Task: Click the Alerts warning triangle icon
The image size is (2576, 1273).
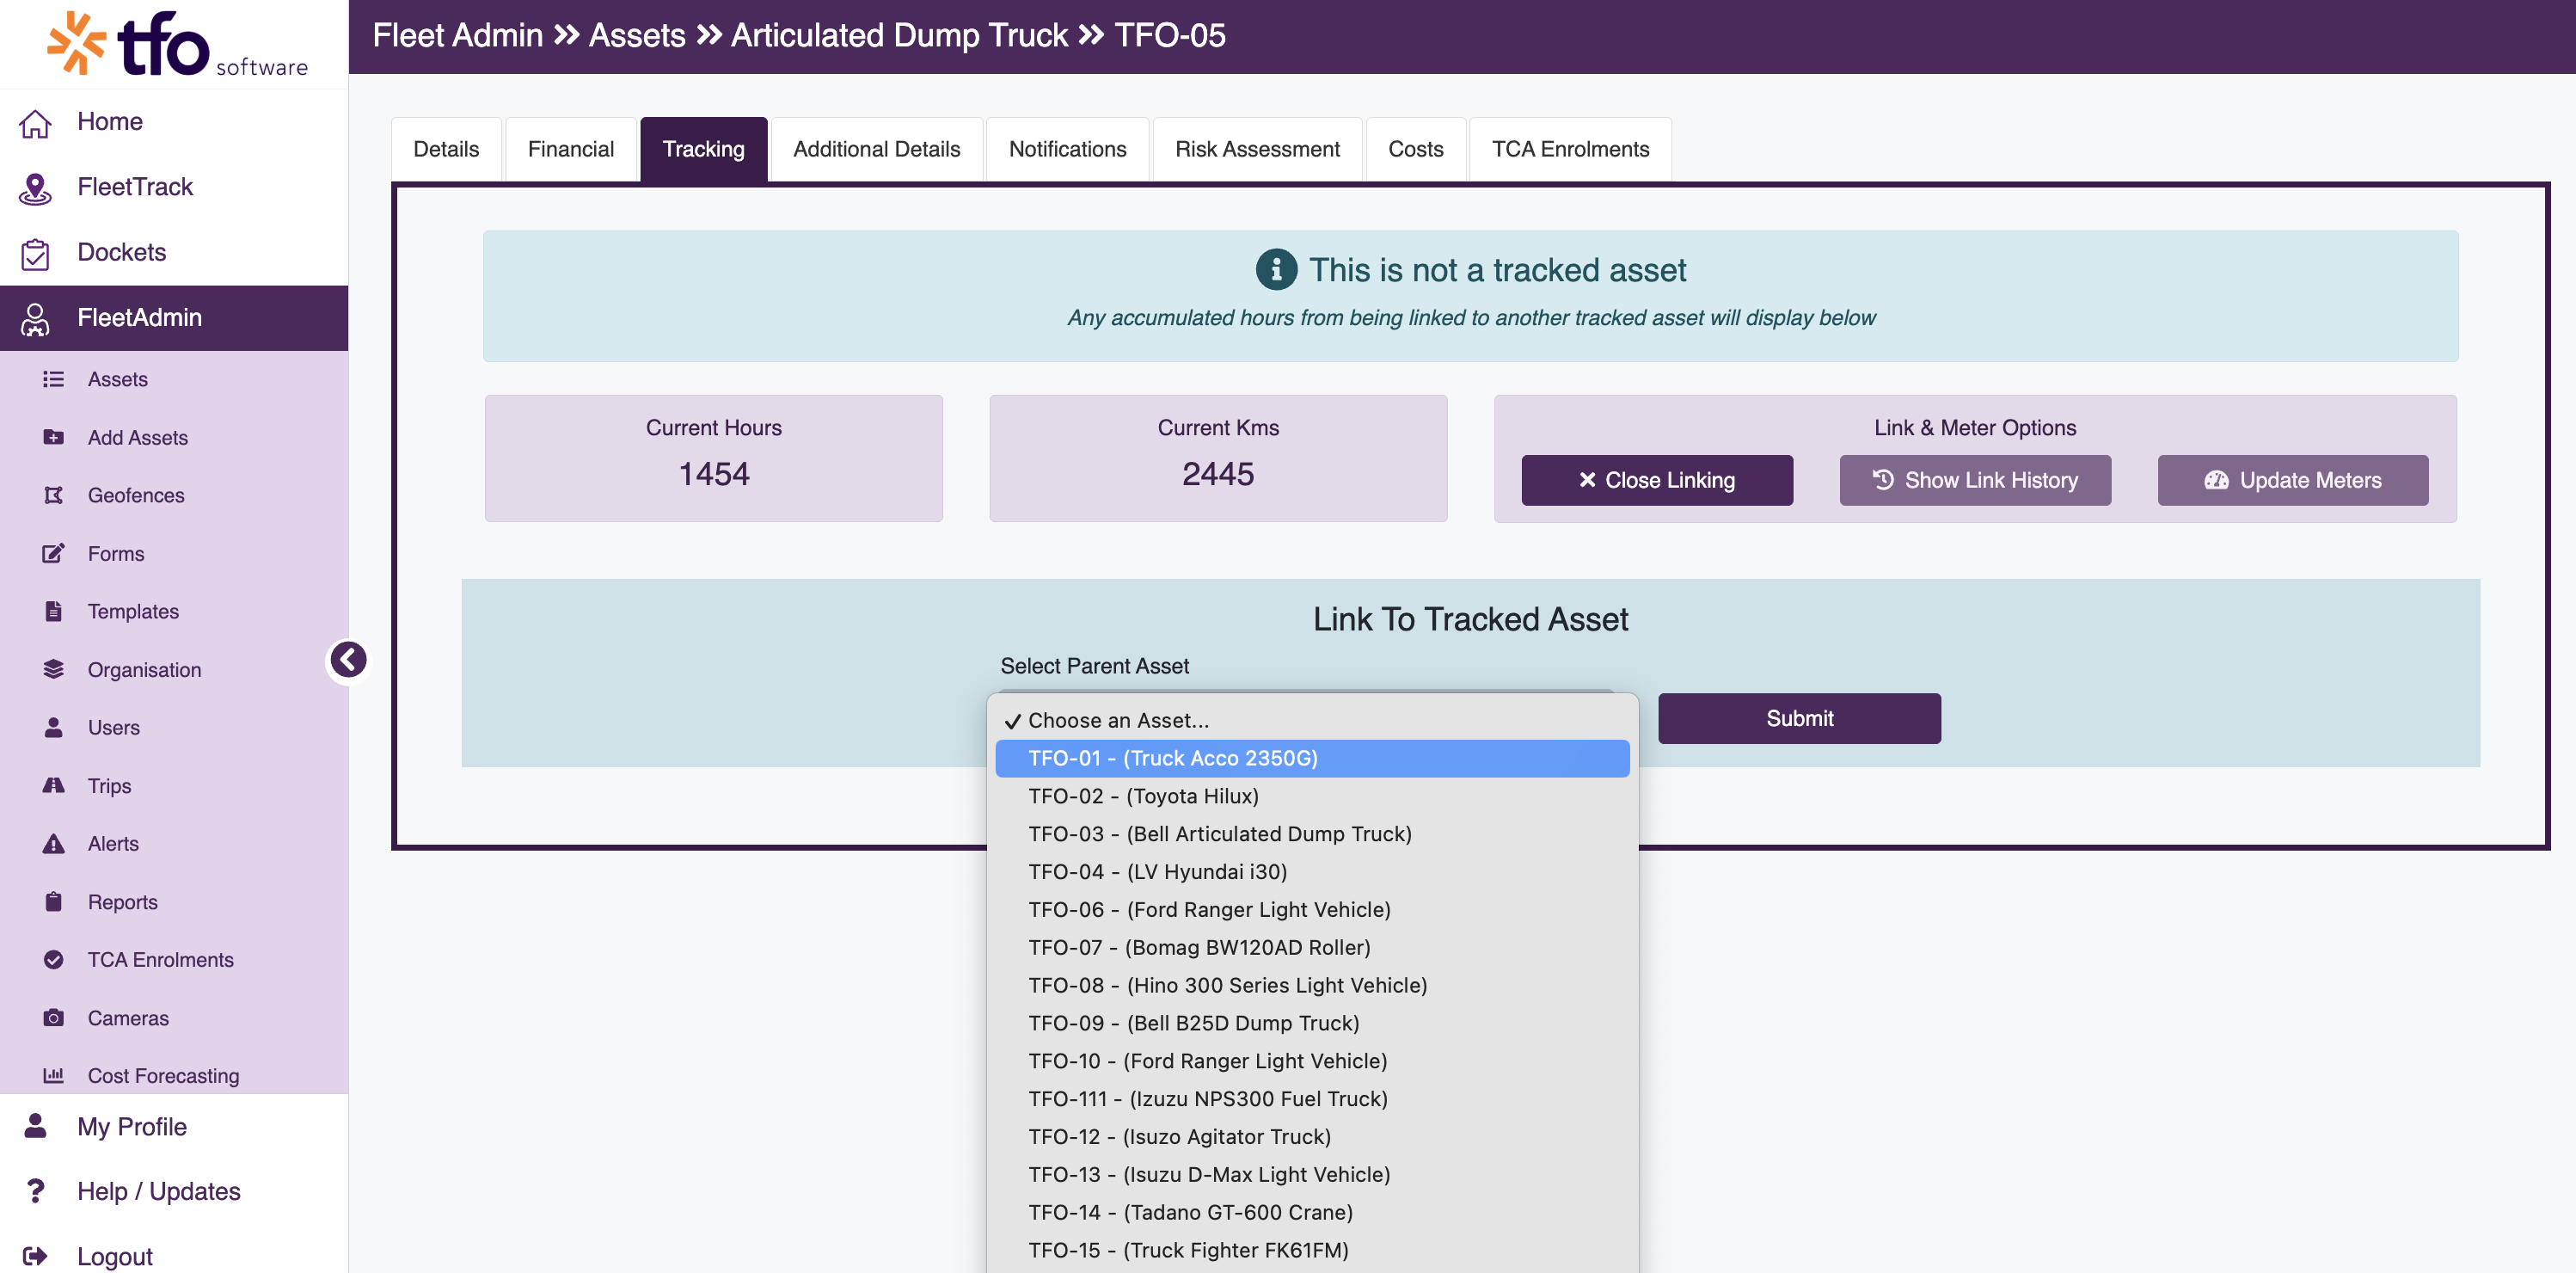Action: tap(53, 843)
